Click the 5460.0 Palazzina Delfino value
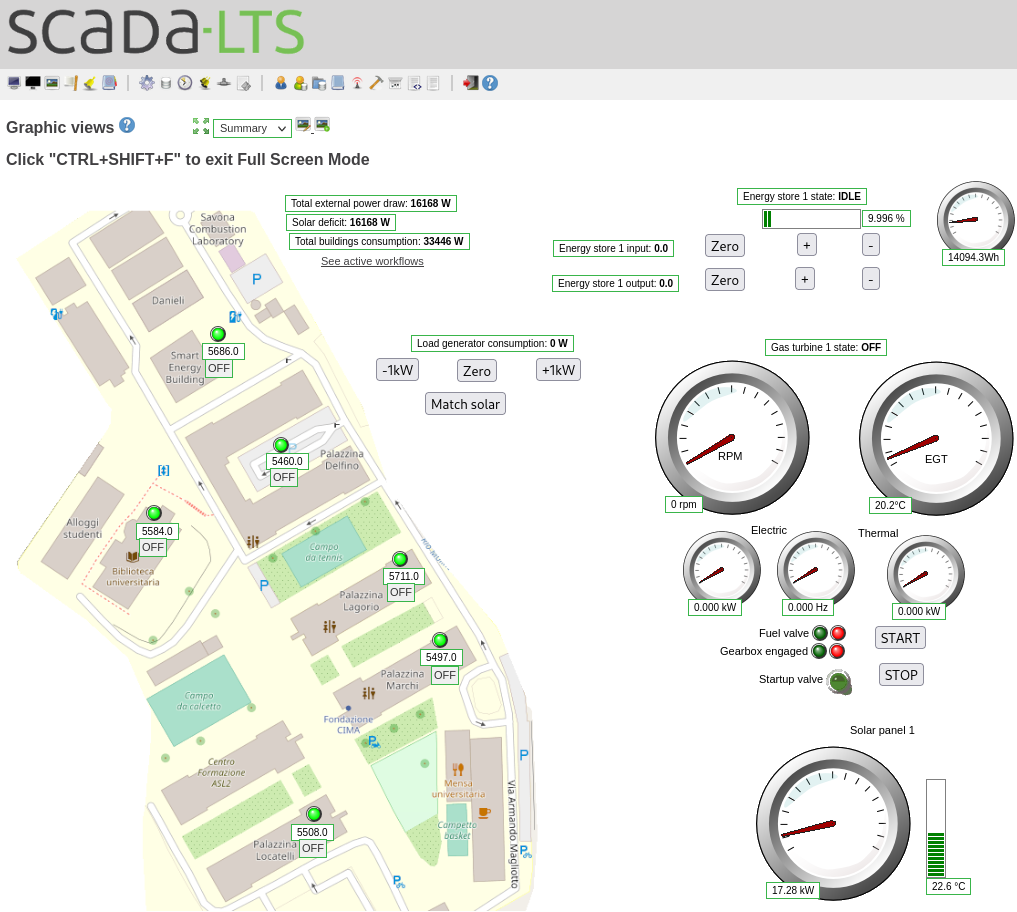This screenshot has width=1017, height=912. pos(287,461)
